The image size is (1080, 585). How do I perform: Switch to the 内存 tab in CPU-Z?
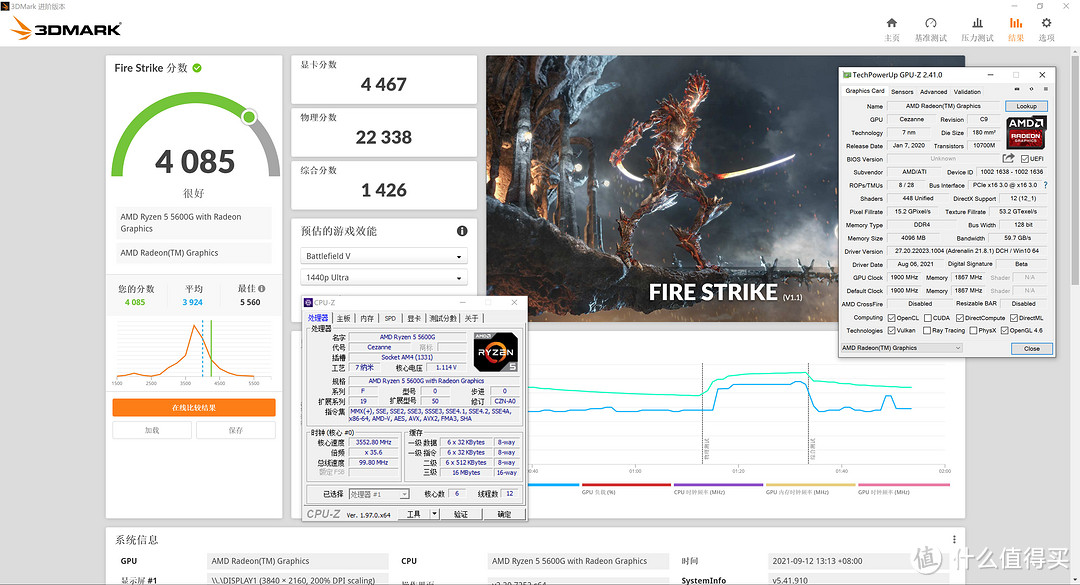click(x=367, y=318)
